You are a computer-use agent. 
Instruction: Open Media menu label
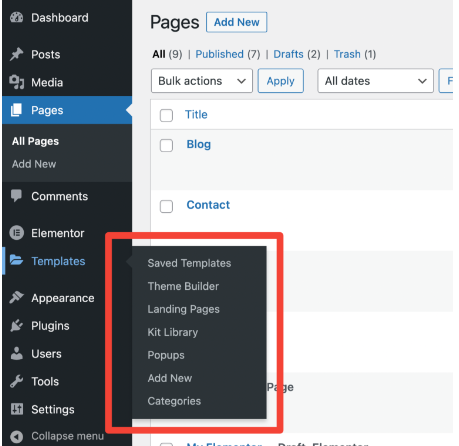click(x=47, y=82)
